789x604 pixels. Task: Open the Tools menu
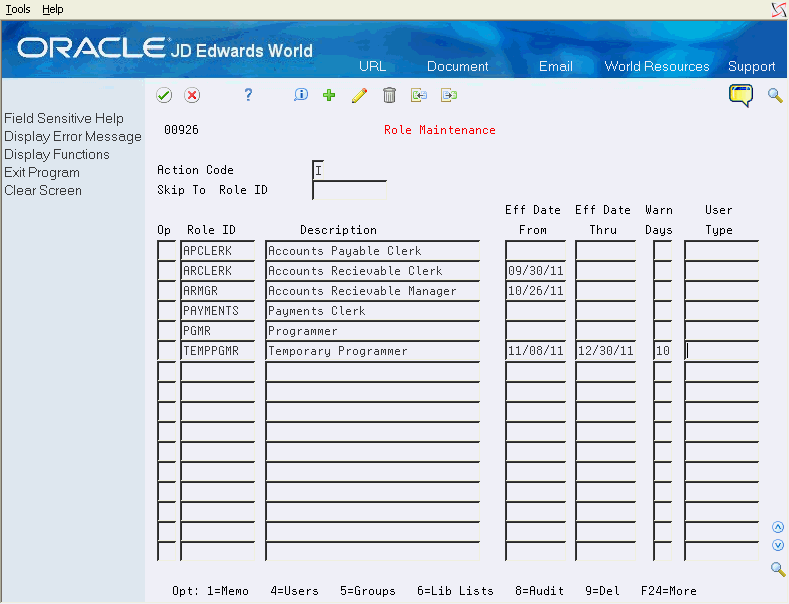click(18, 9)
